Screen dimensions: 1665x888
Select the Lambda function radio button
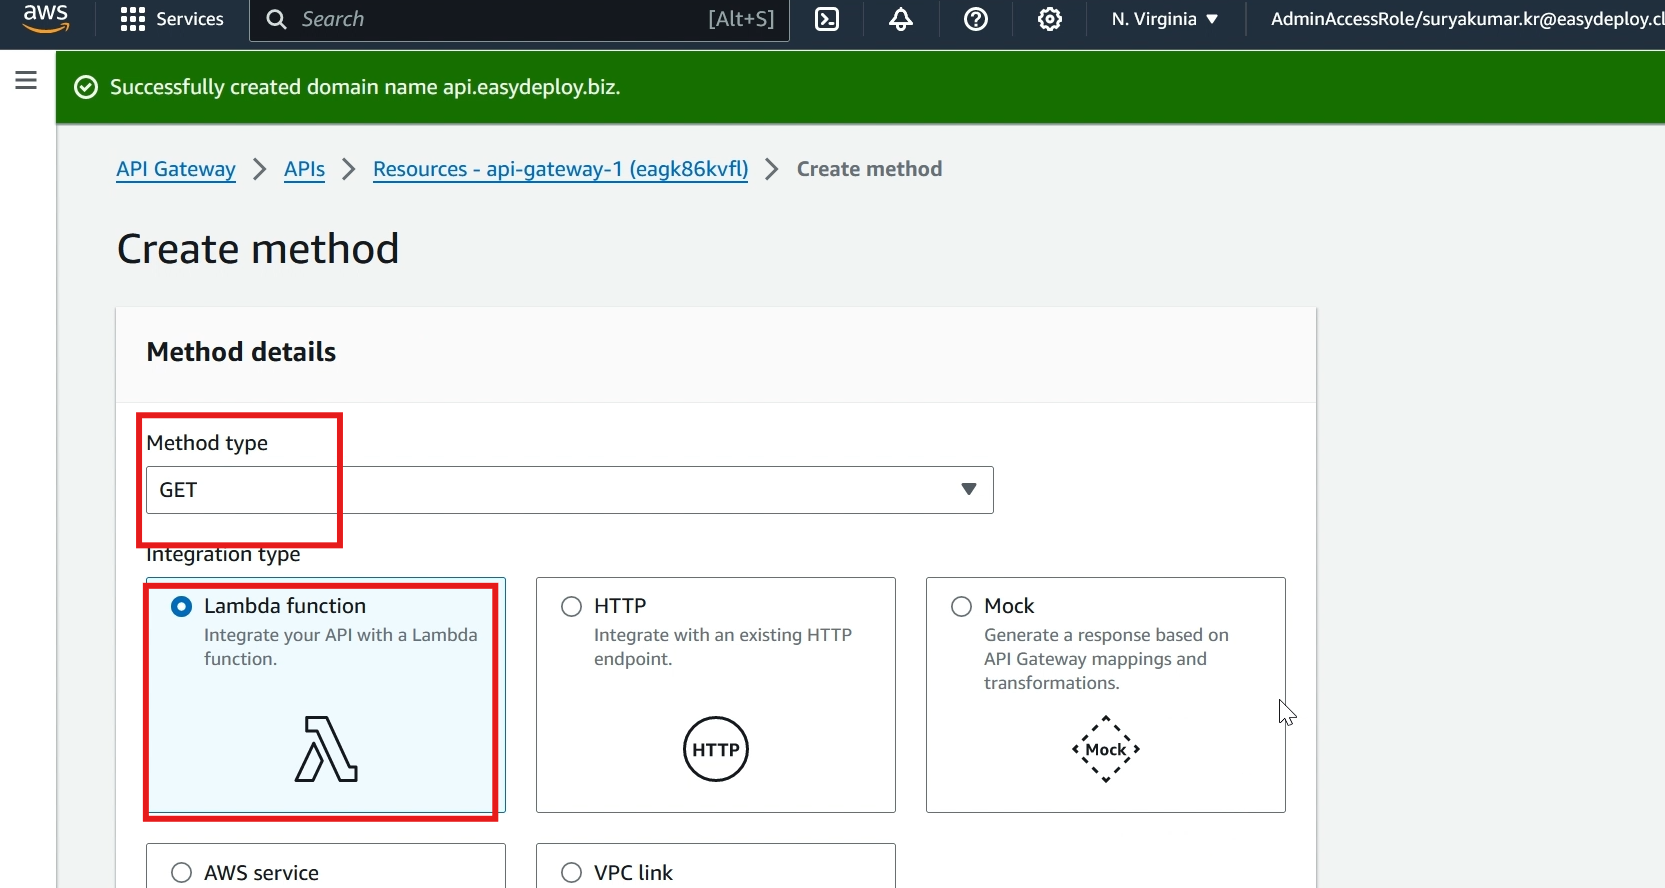point(181,606)
